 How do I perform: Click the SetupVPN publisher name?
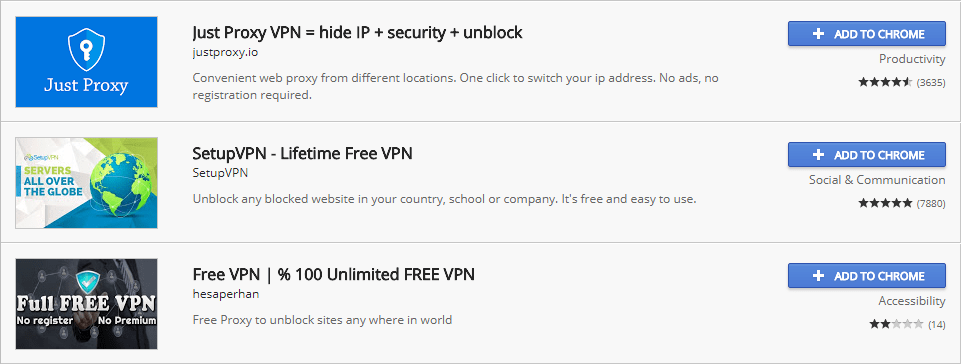click(x=220, y=173)
